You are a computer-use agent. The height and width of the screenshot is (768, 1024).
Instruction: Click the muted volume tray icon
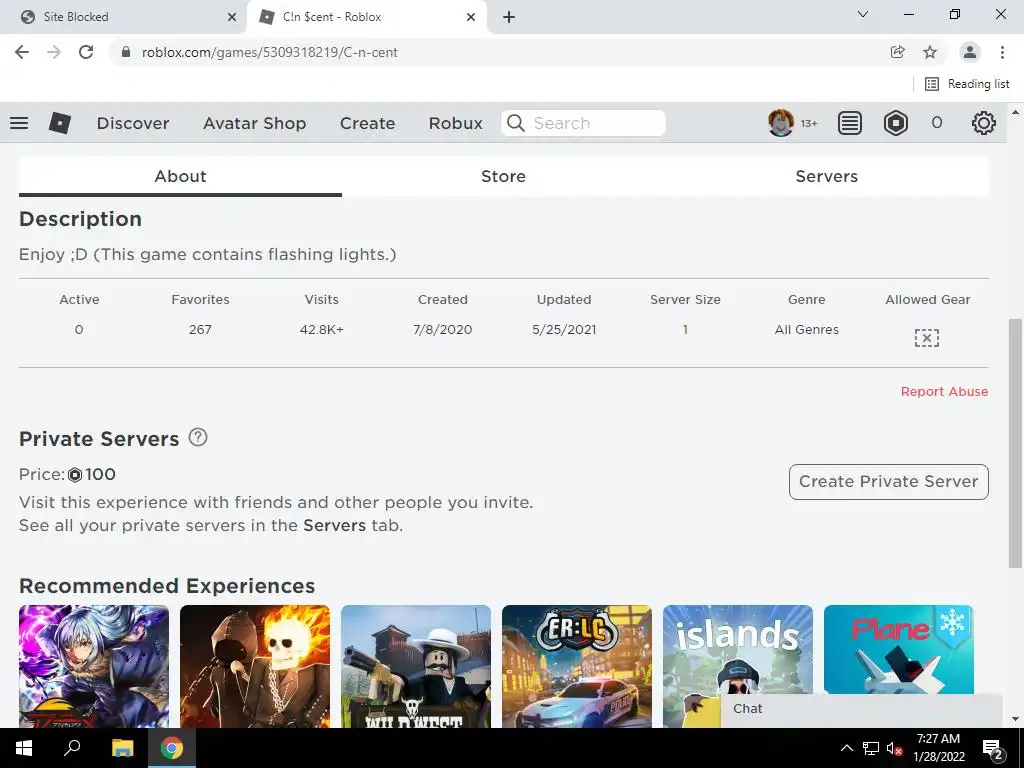pyautogui.click(x=894, y=748)
